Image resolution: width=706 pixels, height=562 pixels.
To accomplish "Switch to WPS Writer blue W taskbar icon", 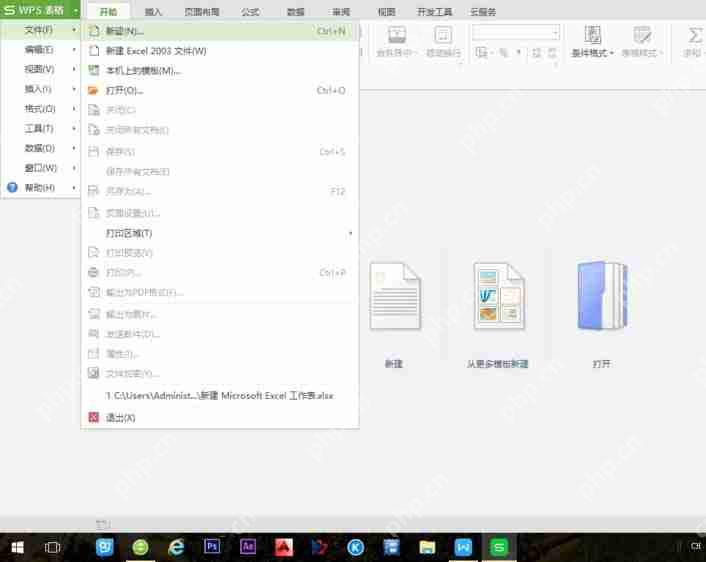I will tap(463, 547).
